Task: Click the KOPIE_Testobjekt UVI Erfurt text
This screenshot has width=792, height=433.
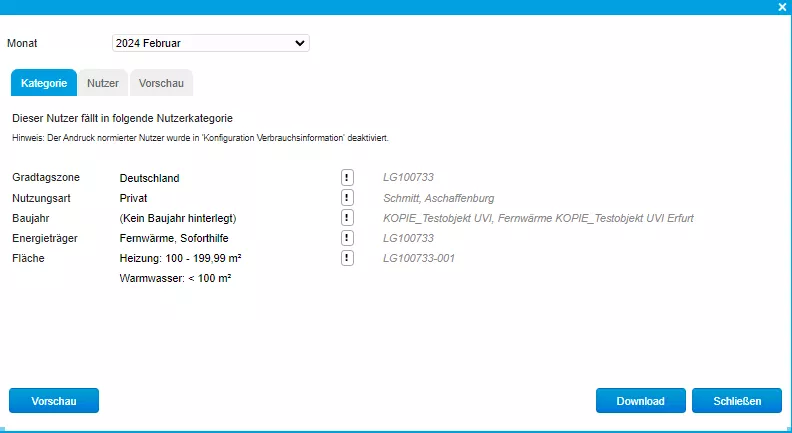Action: pos(538,218)
